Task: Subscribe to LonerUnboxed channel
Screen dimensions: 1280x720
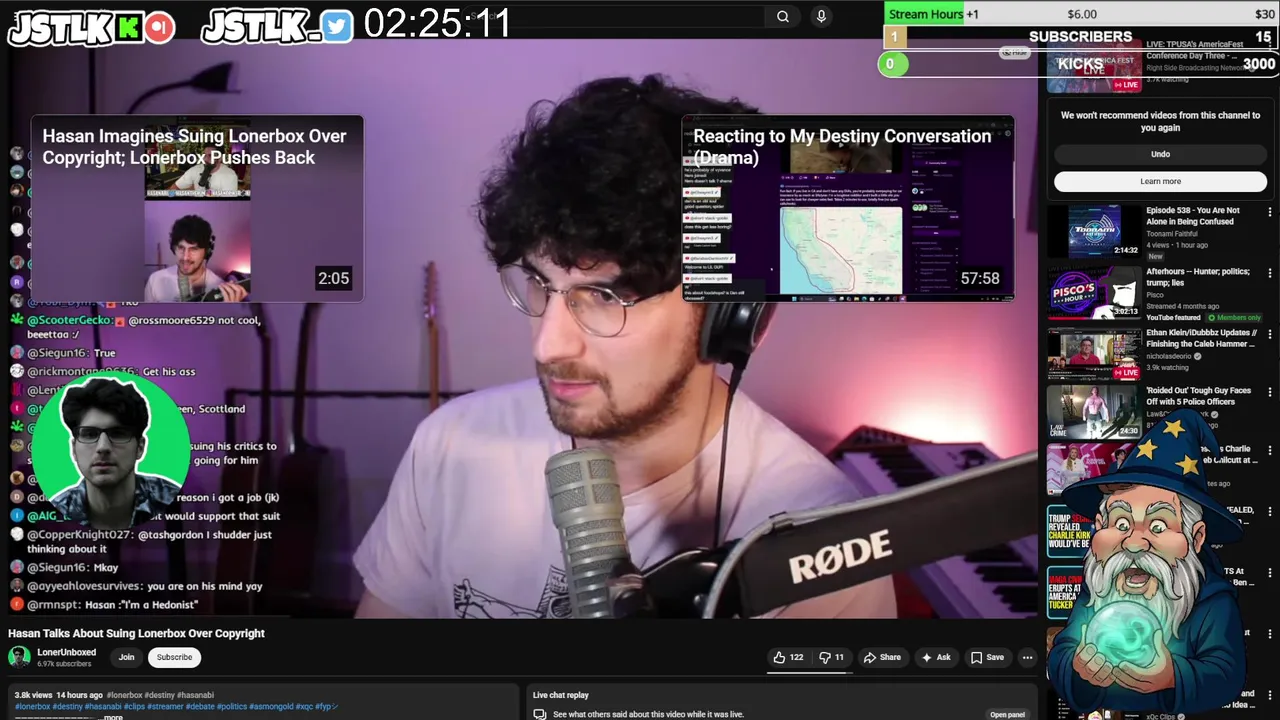Action: tap(174, 657)
